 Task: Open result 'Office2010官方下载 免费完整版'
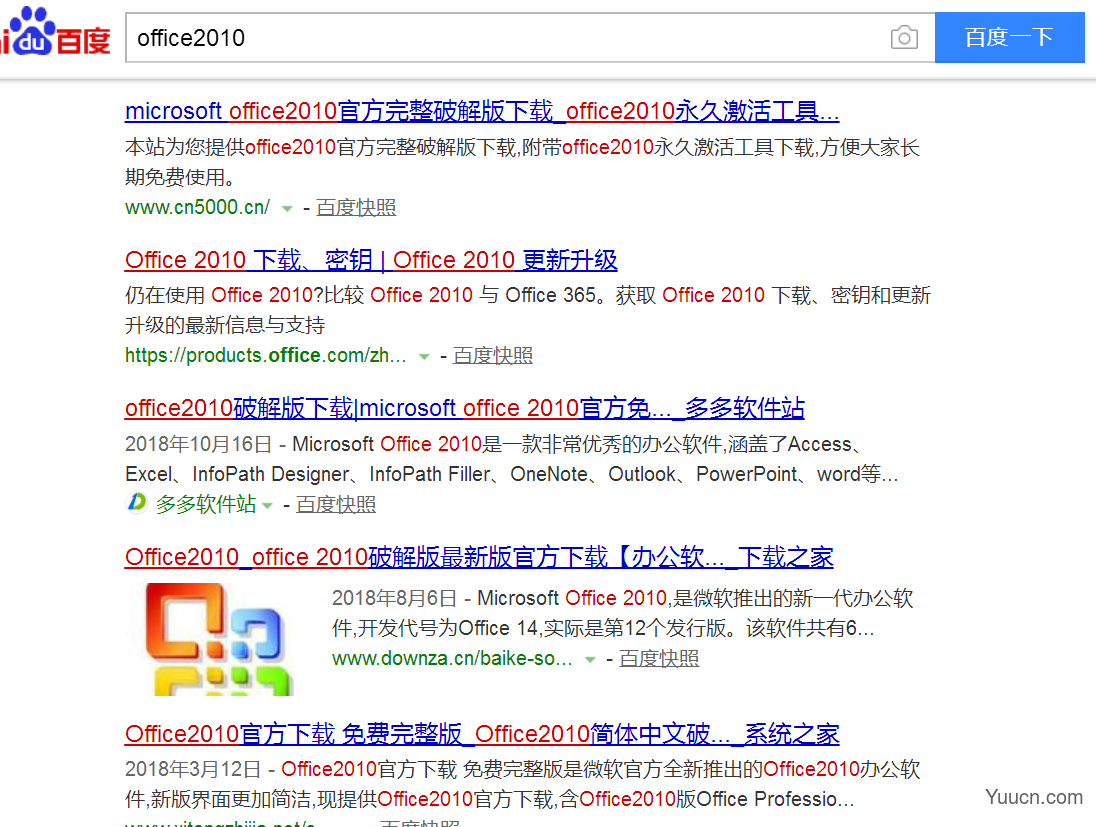click(482, 734)
